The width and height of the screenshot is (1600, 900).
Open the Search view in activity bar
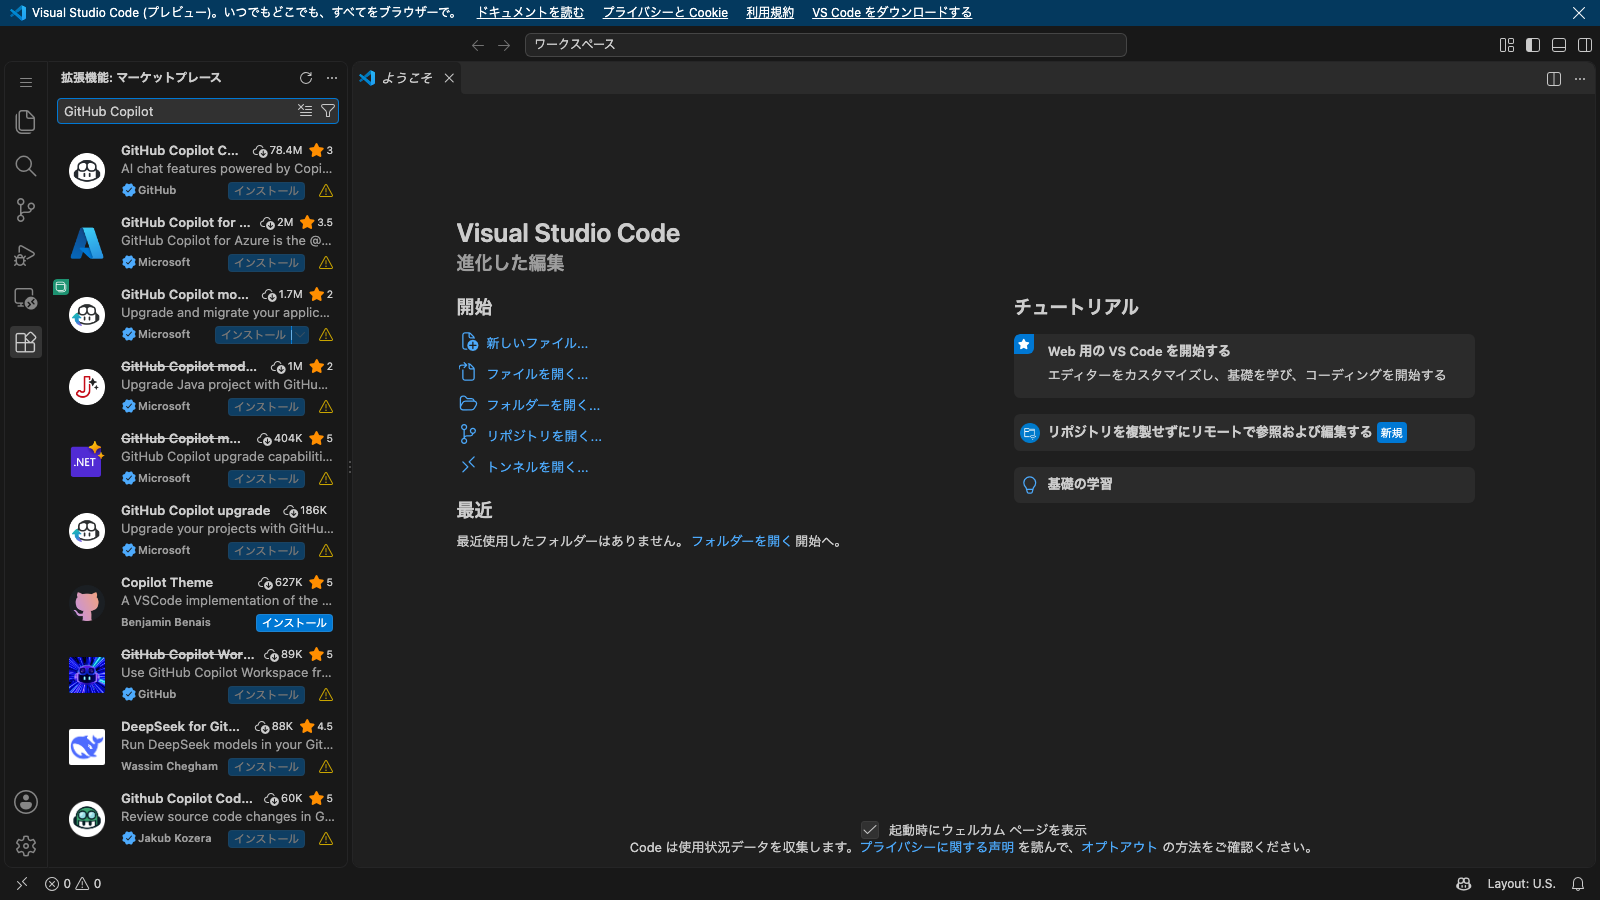[26, 166]
